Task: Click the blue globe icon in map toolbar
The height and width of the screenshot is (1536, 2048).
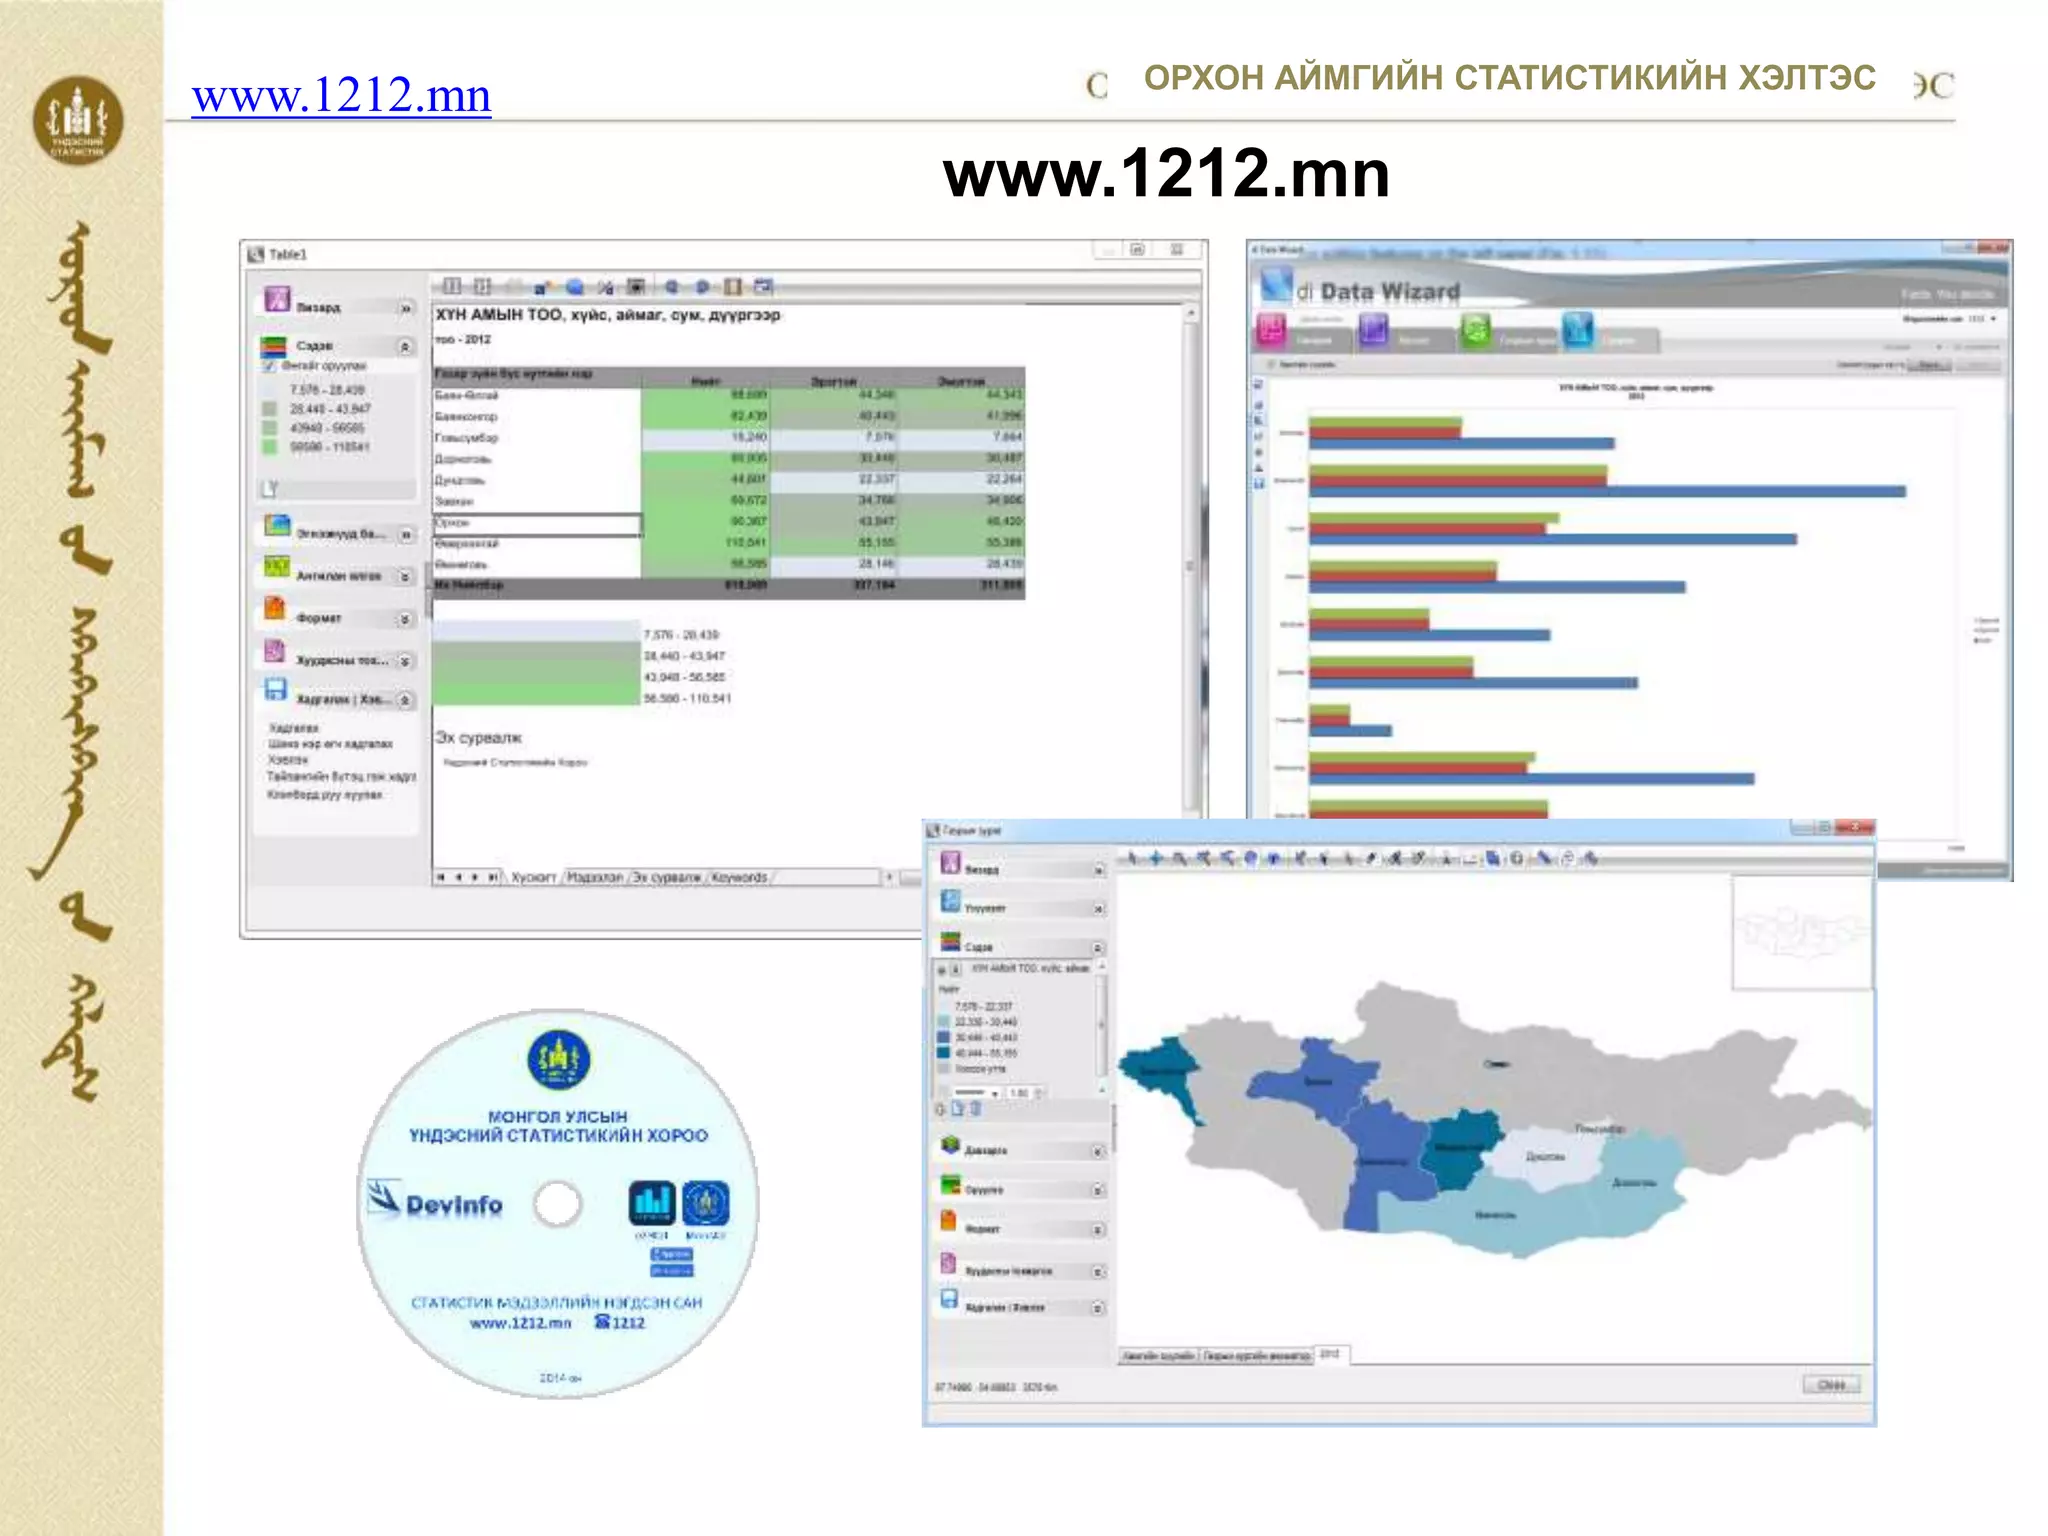Action: [x=1250, y=858]
